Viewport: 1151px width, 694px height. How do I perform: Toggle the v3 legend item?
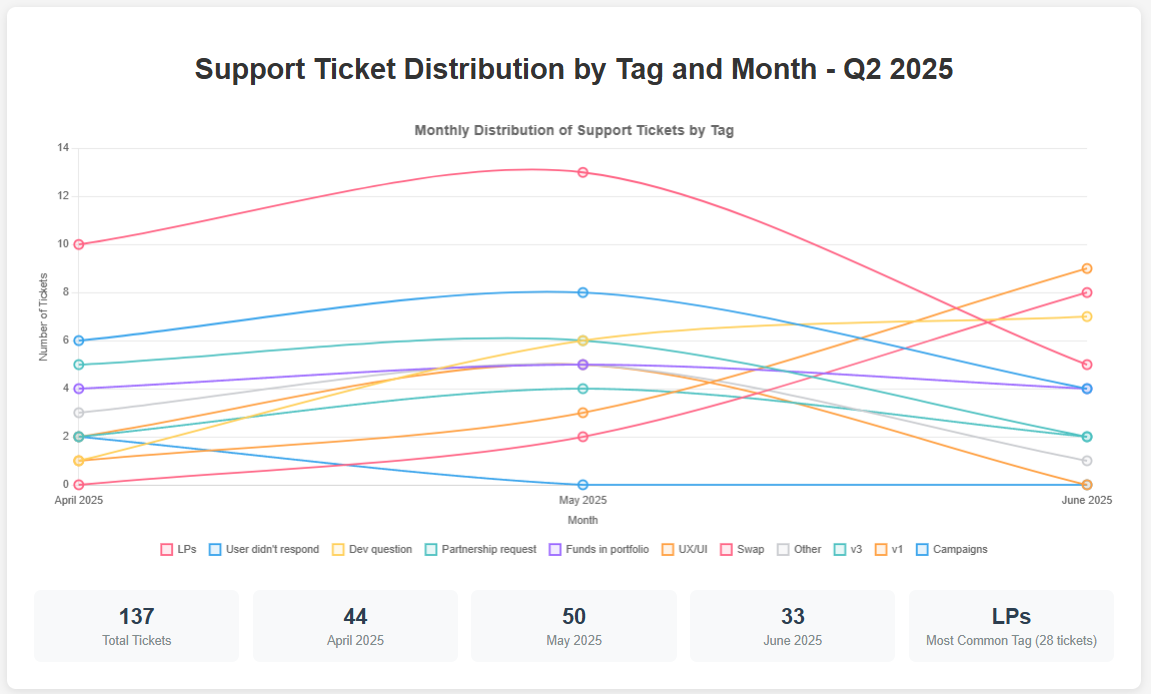(x=847, y=549)
